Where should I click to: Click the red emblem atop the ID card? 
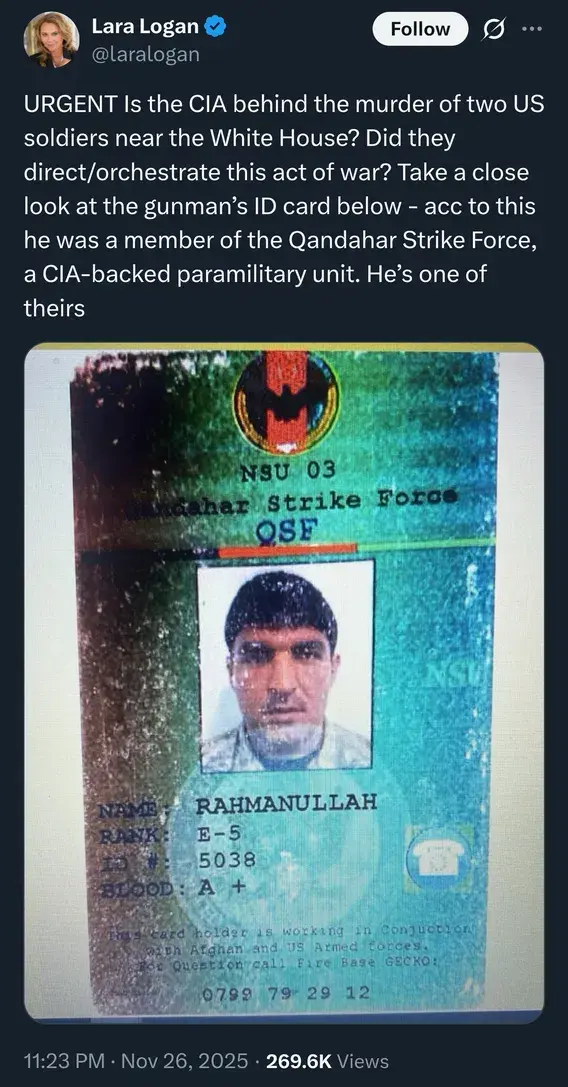[286, 401]
